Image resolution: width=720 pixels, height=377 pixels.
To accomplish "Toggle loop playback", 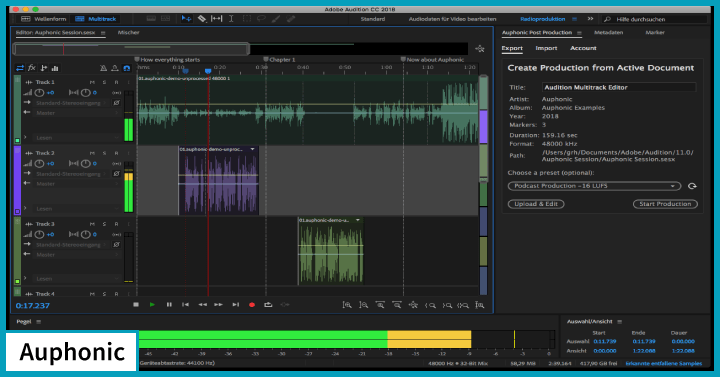I will coord(268,304).
